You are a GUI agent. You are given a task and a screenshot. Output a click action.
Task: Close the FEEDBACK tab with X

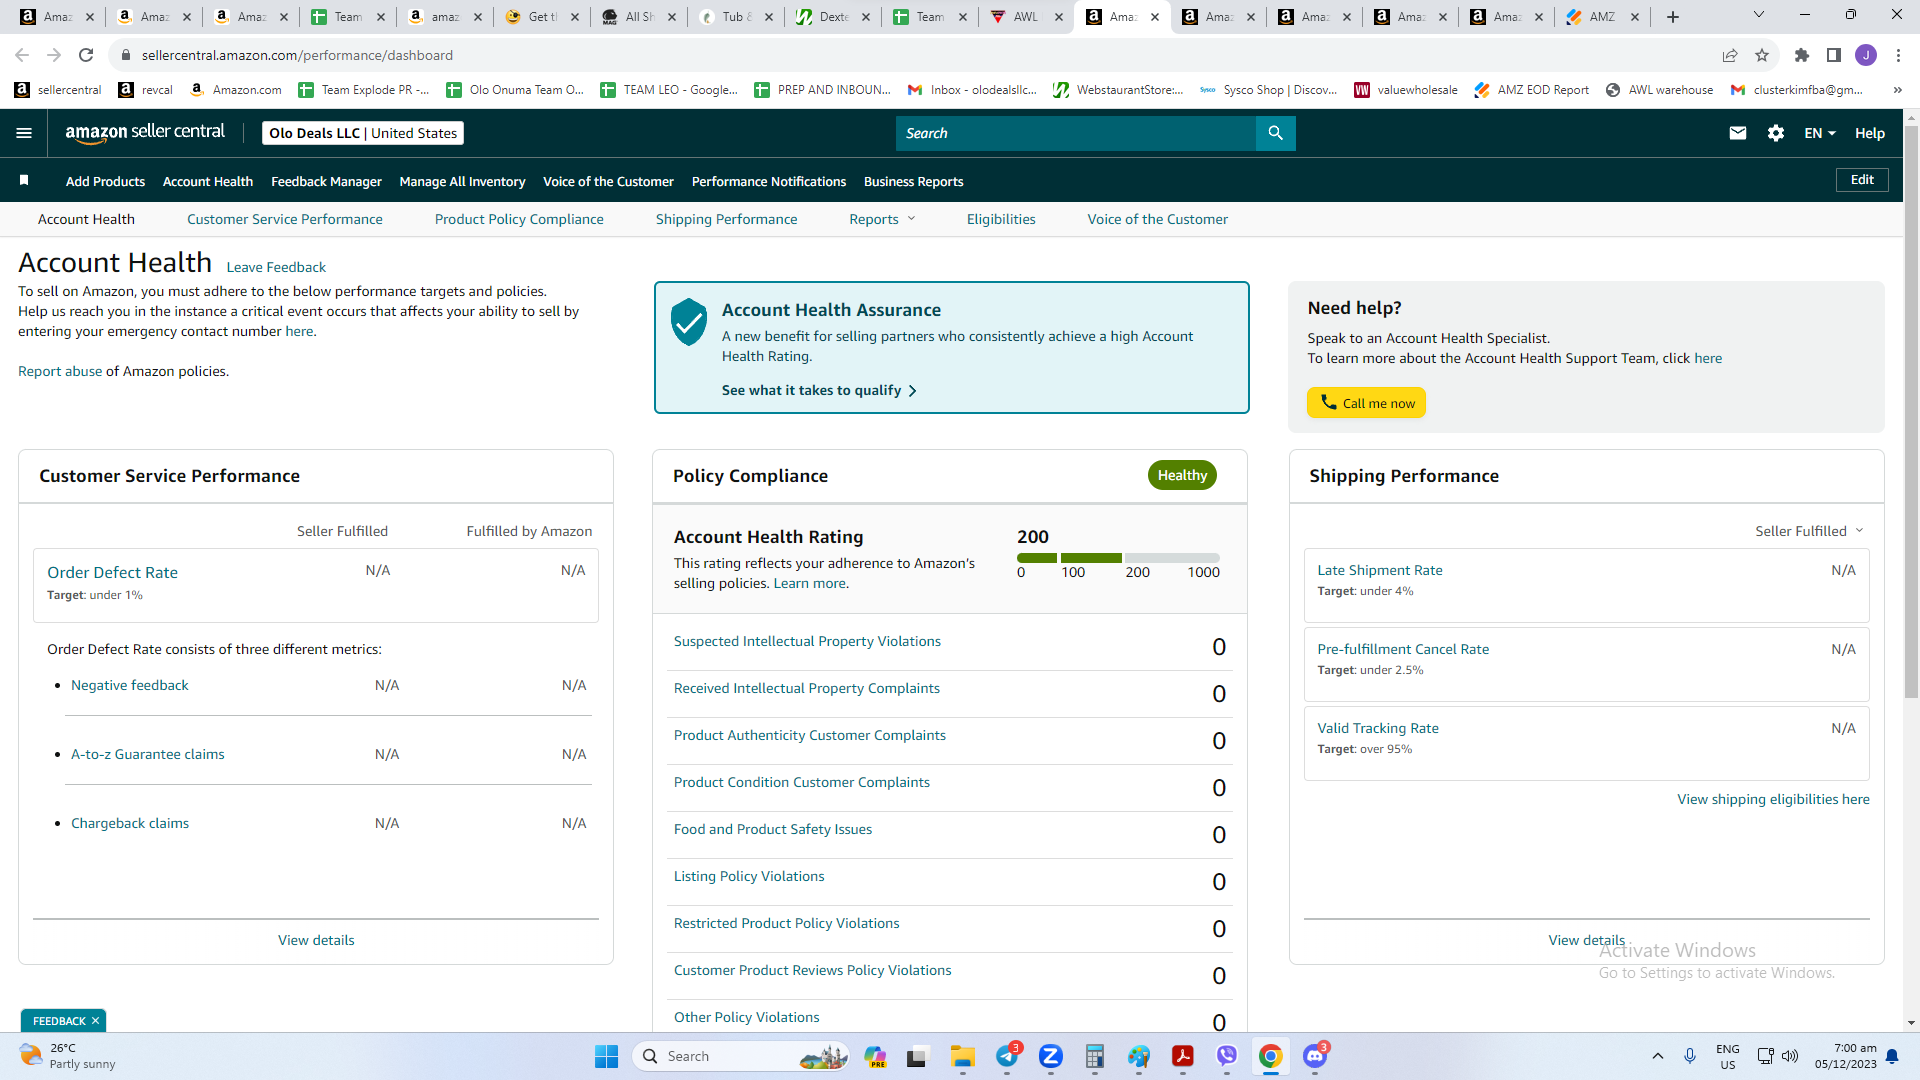click(x=95, y=1021)
